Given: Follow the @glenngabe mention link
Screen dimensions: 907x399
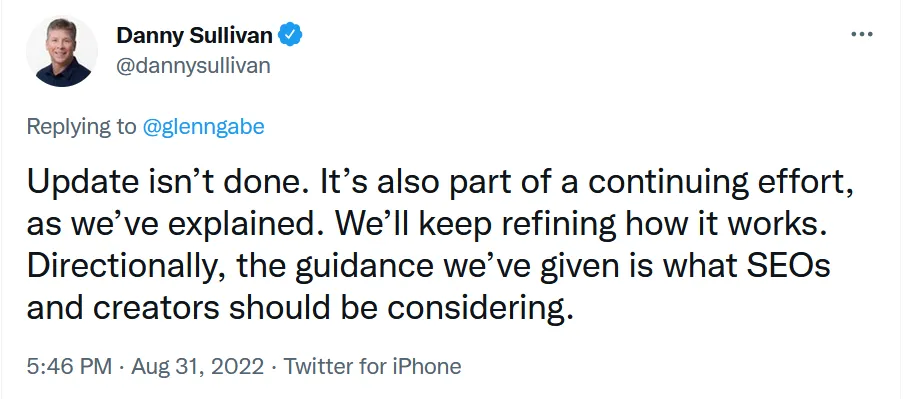Looking at the screenshot, I should pyautogui.click(x=203, y=127).
